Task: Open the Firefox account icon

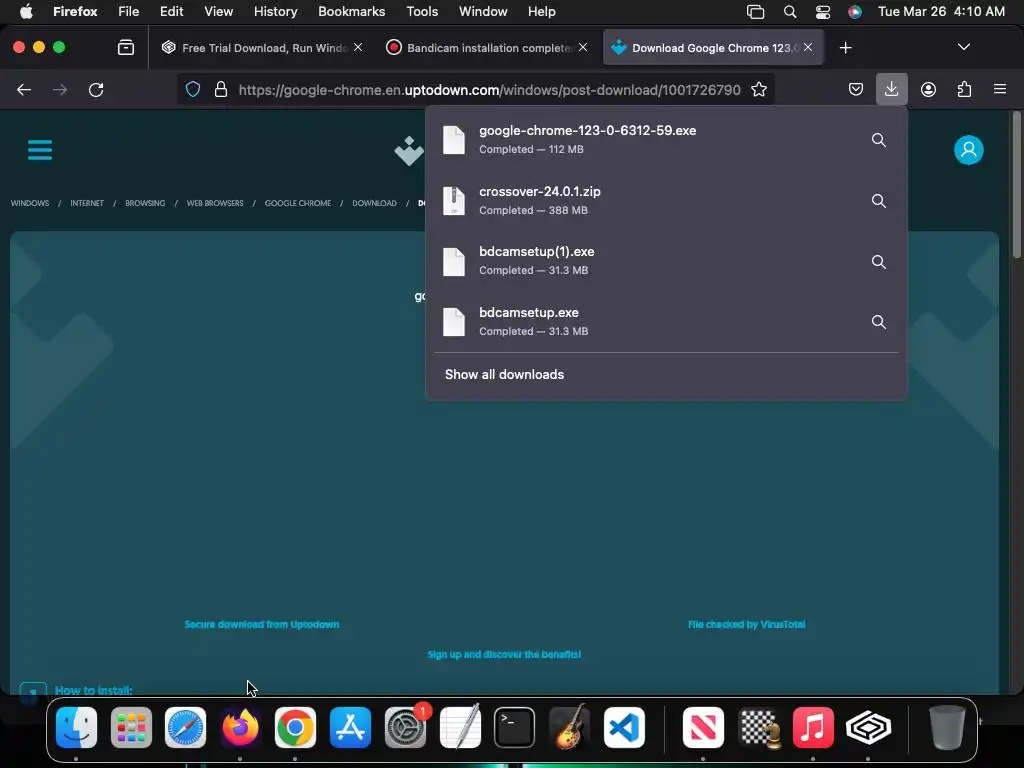Action: [928, 89]
